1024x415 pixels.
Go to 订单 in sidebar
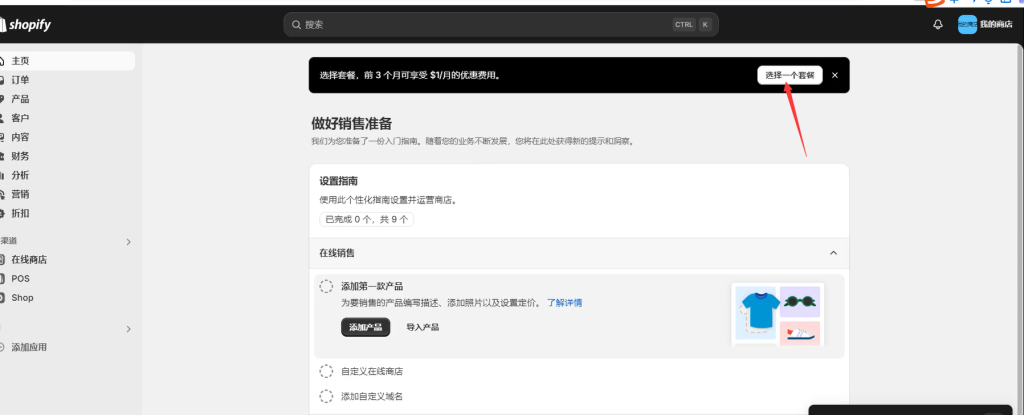click(x=20, y=80)
